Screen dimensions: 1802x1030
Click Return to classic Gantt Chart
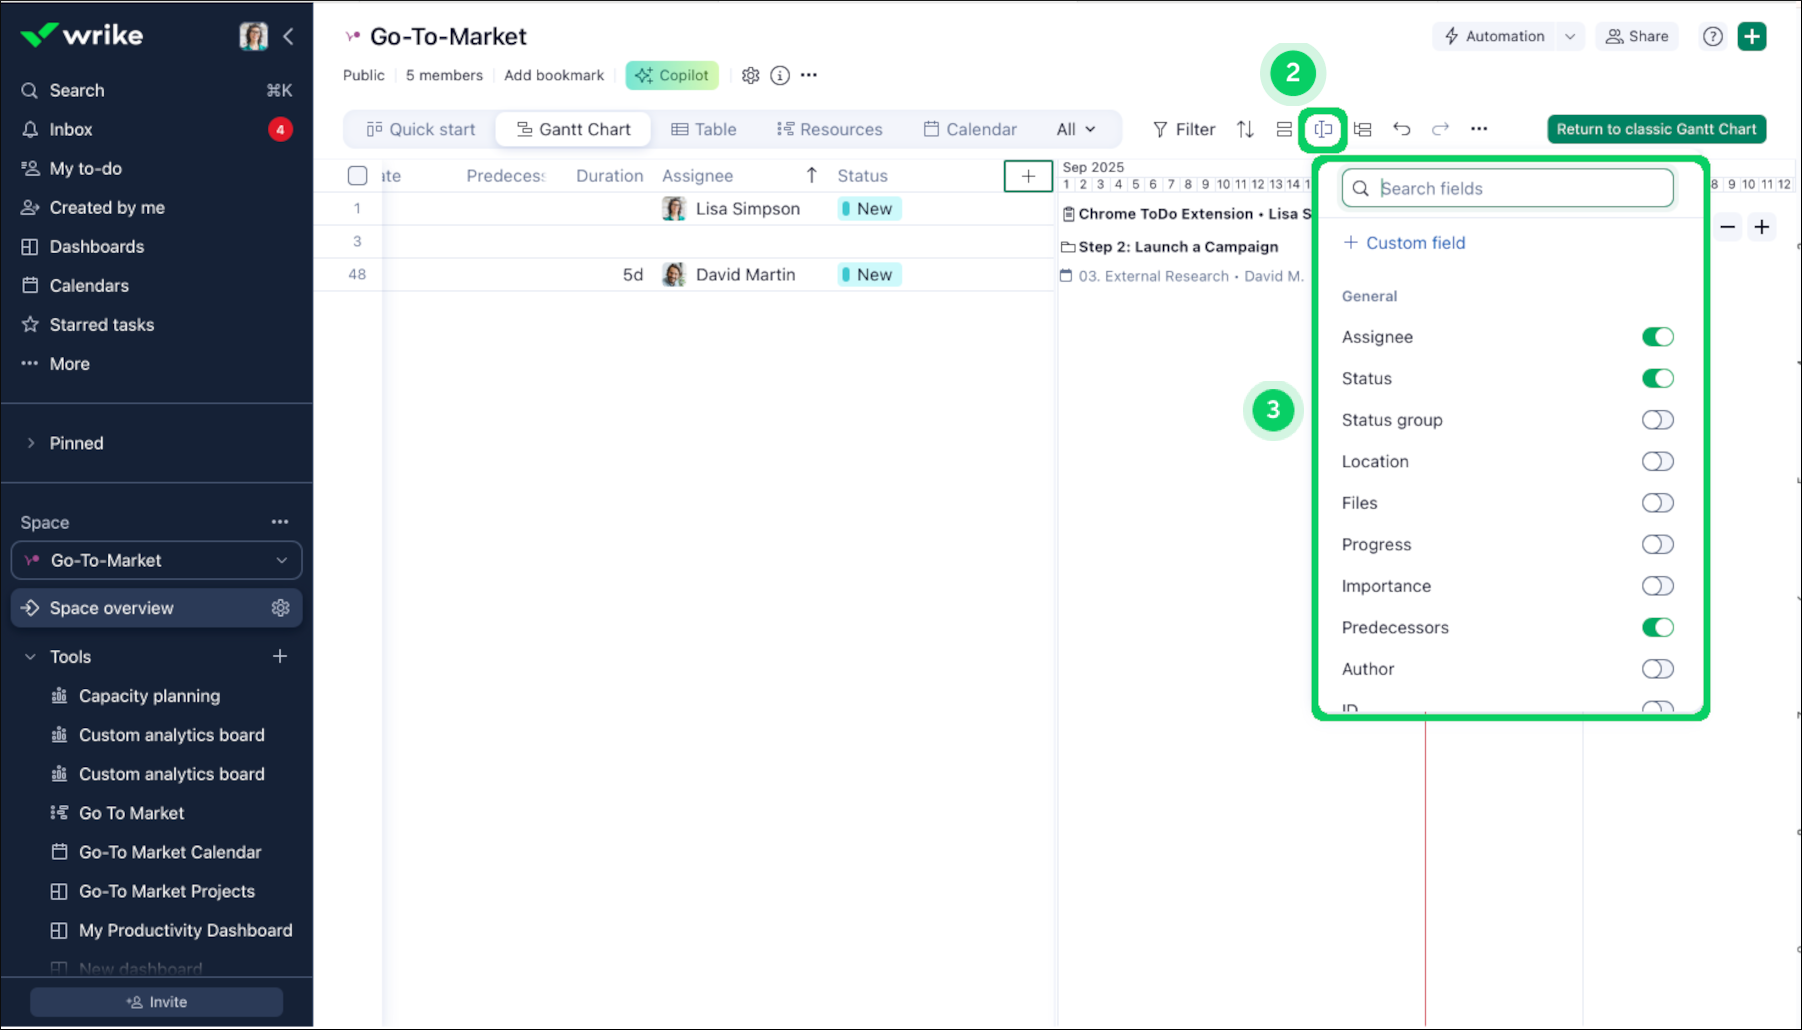pyautogui.click(x=1656, y=129)
